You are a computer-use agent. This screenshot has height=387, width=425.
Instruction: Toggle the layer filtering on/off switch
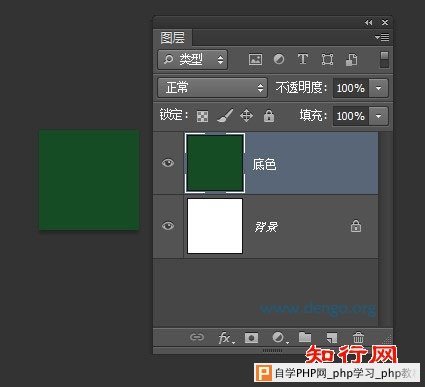[x=384, y=60]
